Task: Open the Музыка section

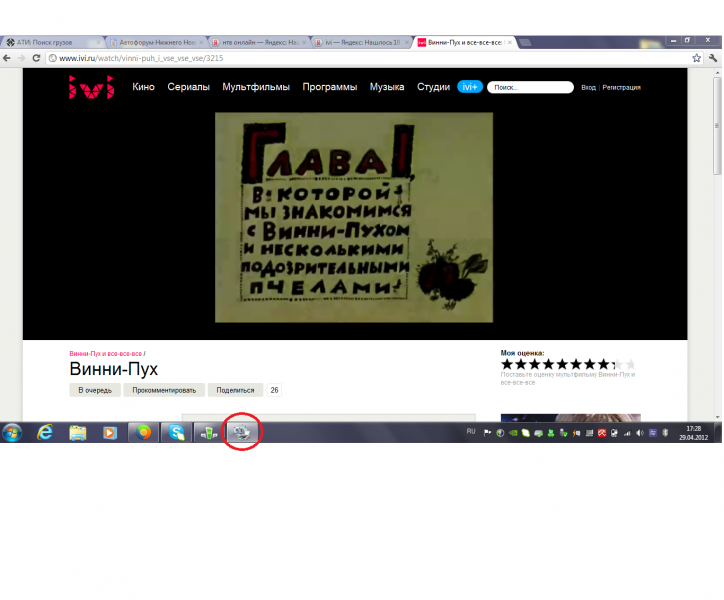Action: 387,87
